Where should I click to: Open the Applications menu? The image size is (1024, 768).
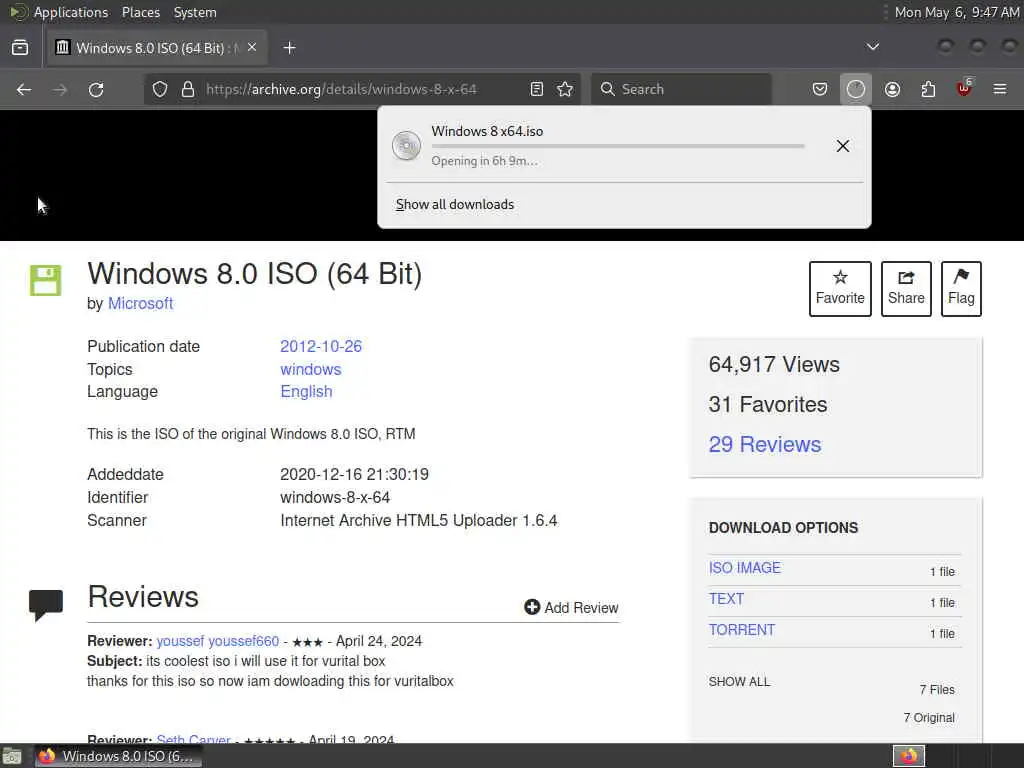pos(71,12)
